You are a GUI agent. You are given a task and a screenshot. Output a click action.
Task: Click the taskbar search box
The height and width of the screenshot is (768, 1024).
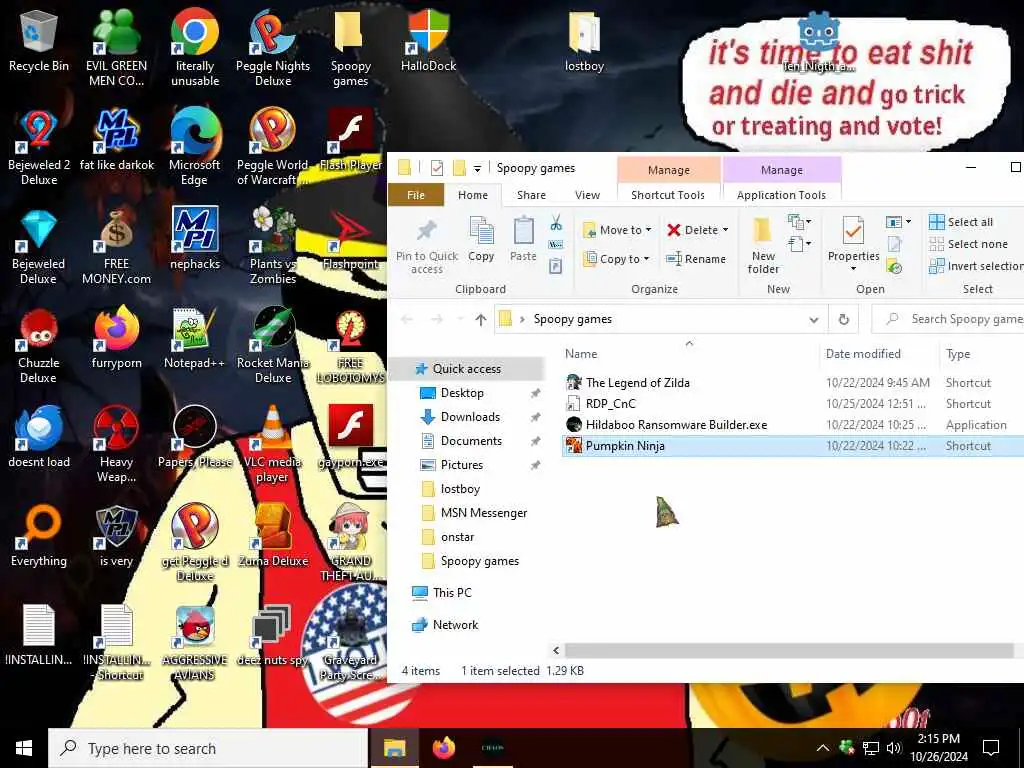tap(208, 748)
